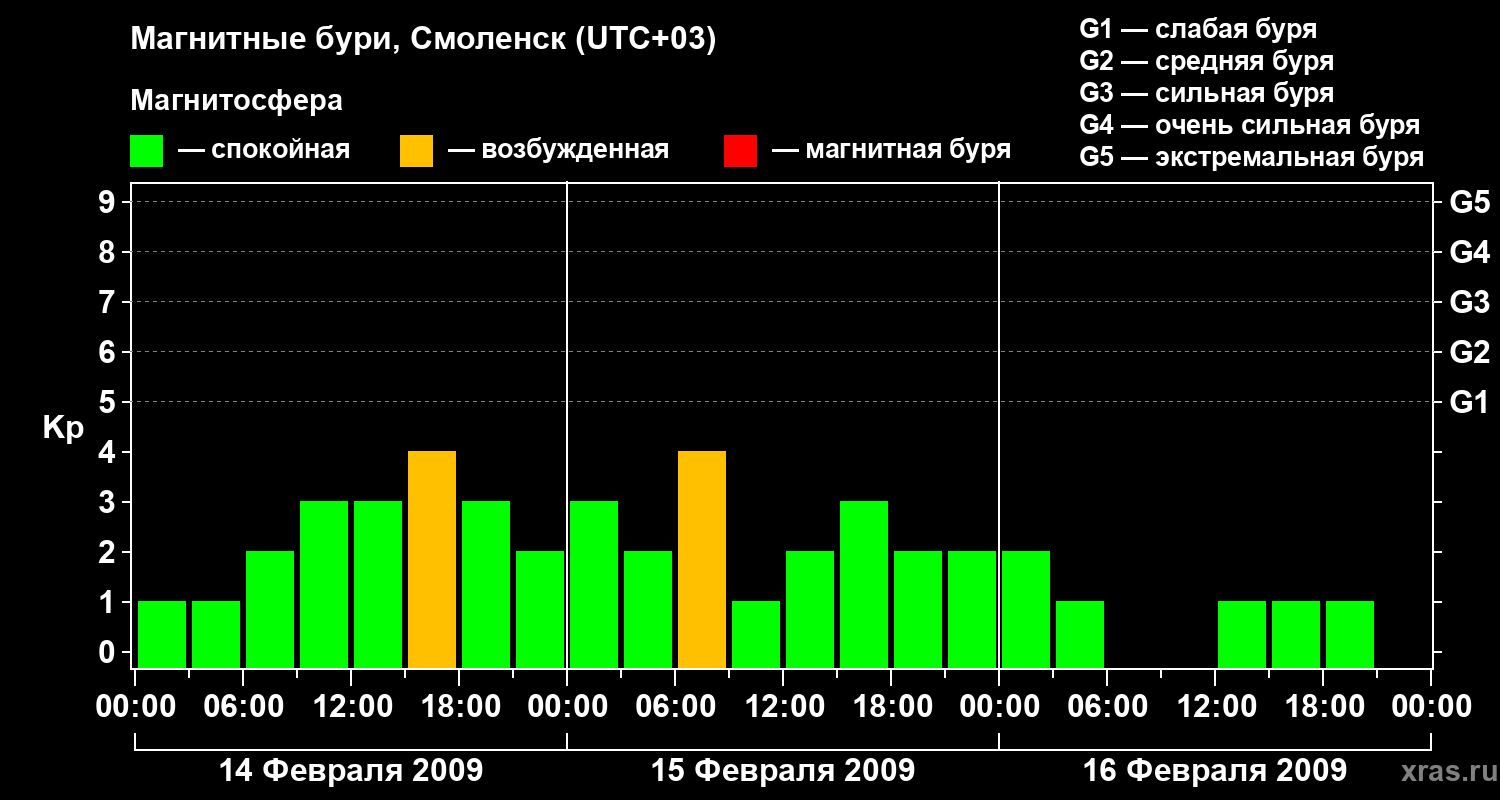The image size is (1500, 800).
Task: Click the G4 right-axis label
Action: 1469,252
